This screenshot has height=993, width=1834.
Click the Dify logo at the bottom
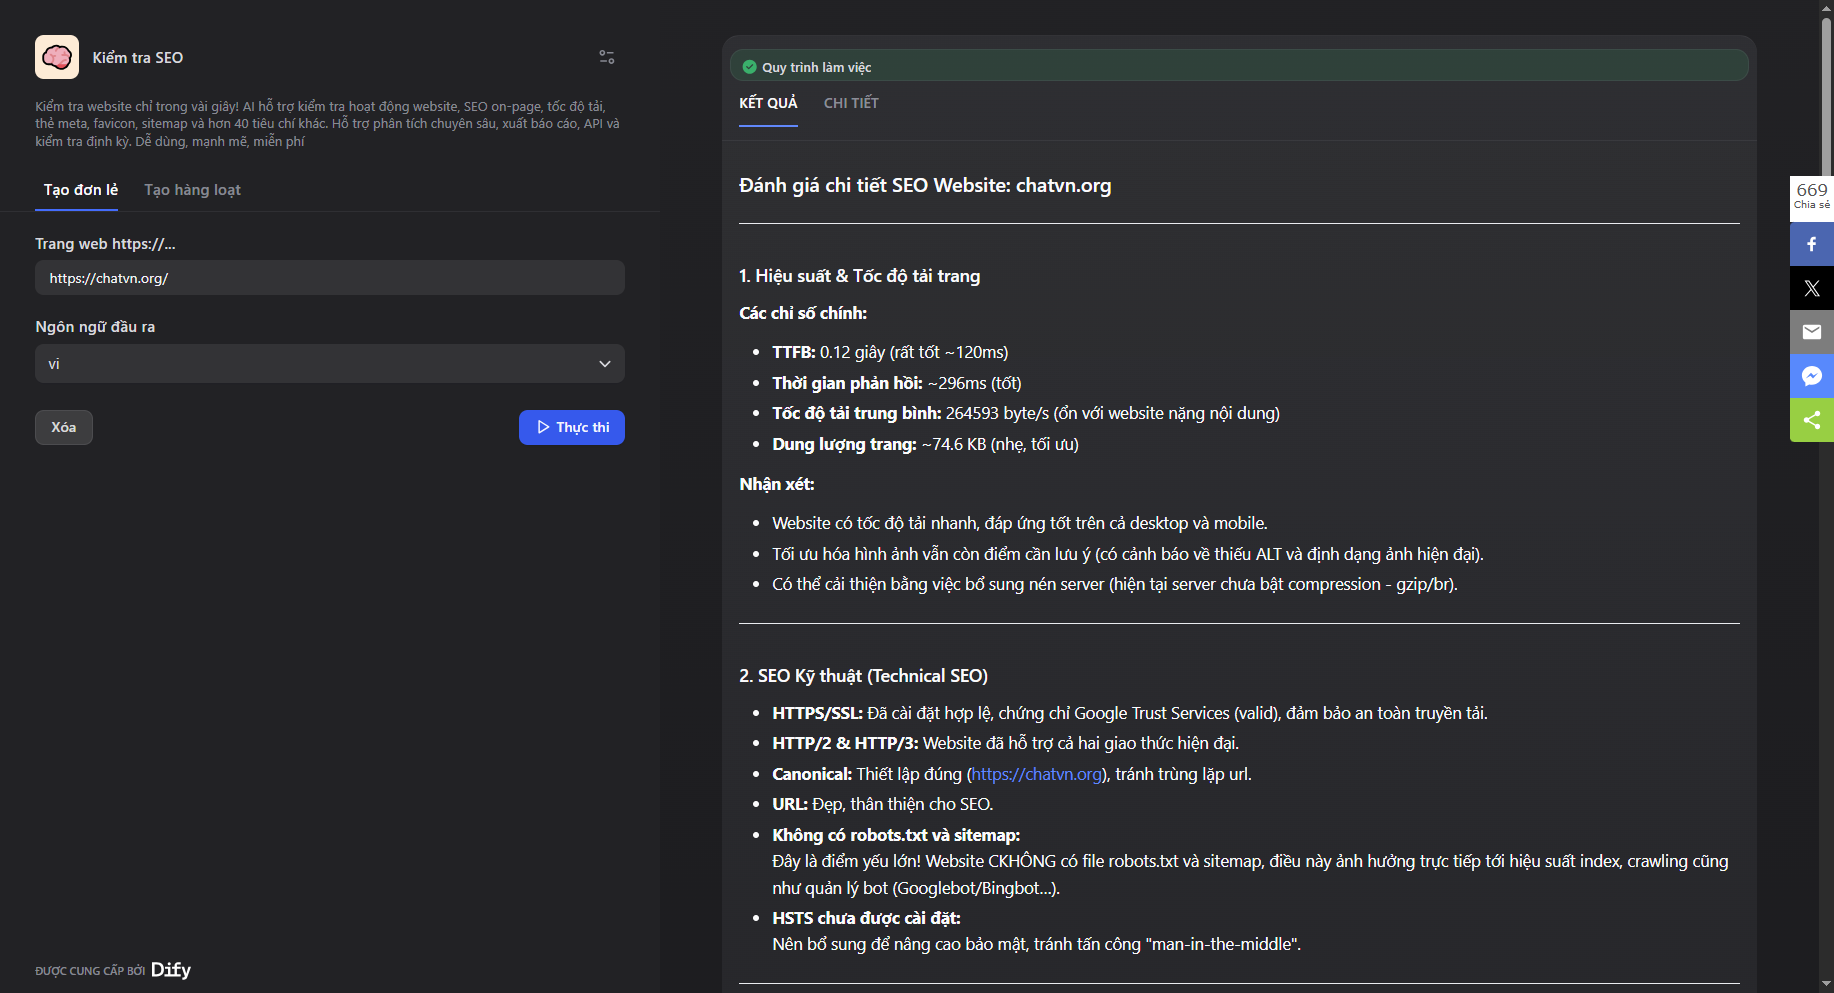[170, 969]
